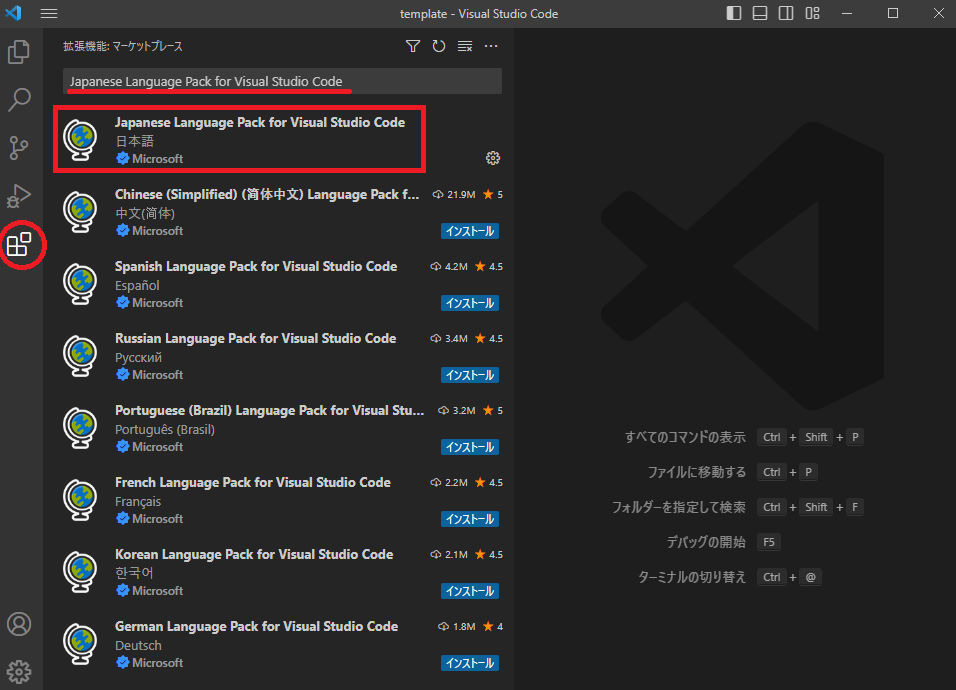Toggle the secondary side bar
This screenshot has height=690, width=956.
click(x=786, y=13)
